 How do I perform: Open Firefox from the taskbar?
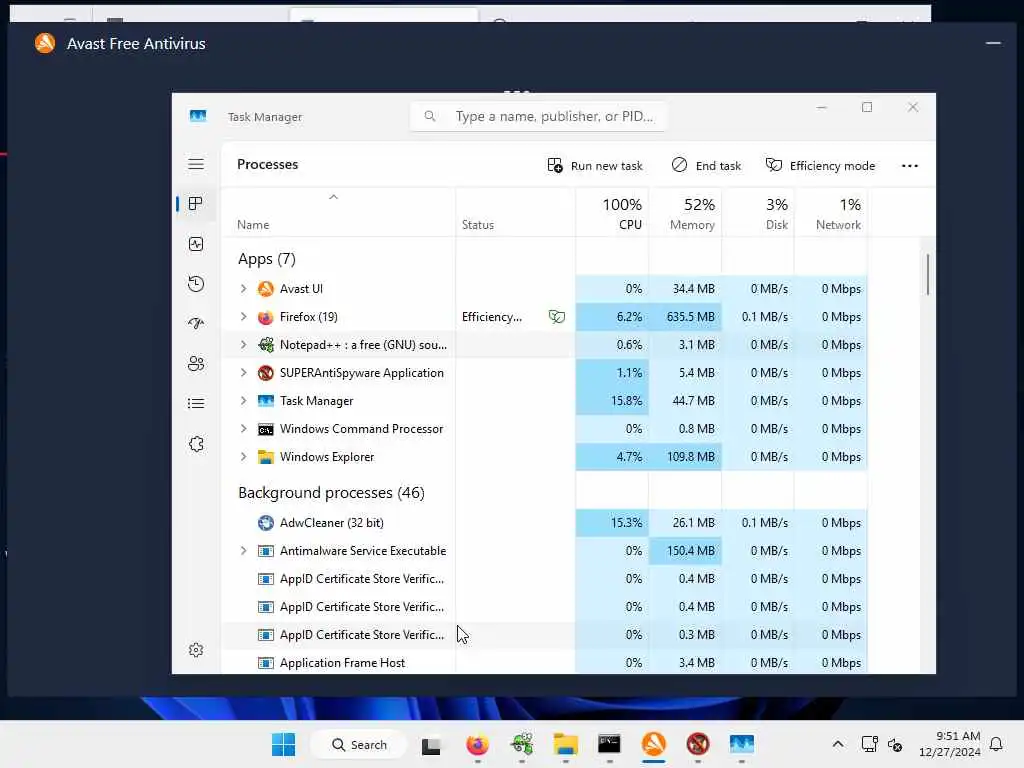(x=477, y=744)
